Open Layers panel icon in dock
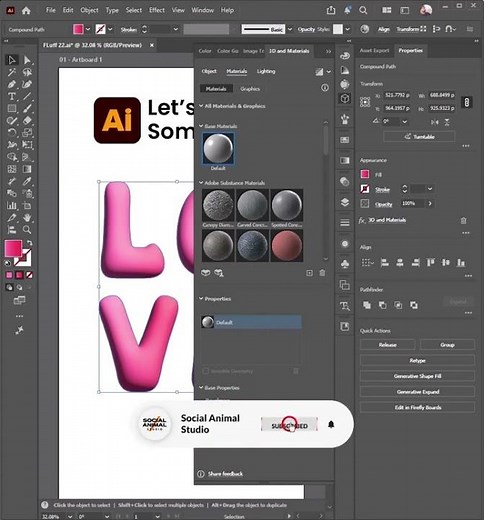This screenshot has height=520, width=484. coord(345,202)
